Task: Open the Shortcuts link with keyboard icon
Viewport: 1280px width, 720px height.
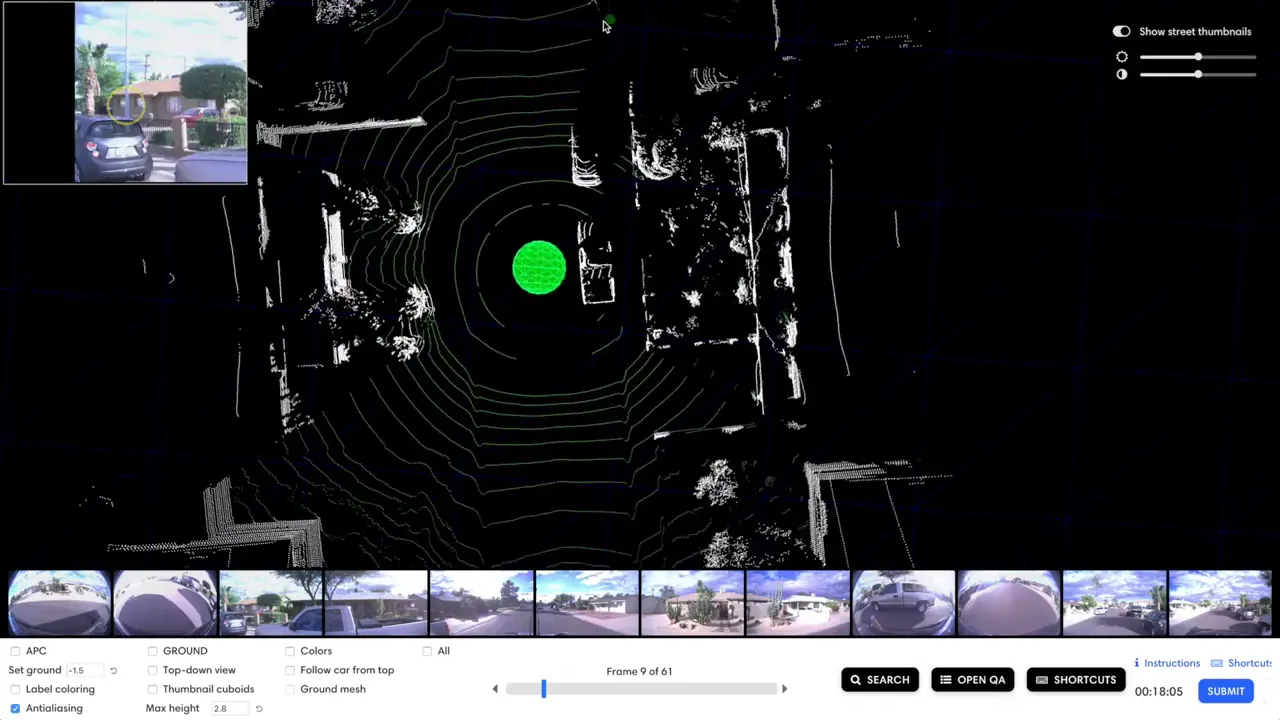Action: 1241,663
